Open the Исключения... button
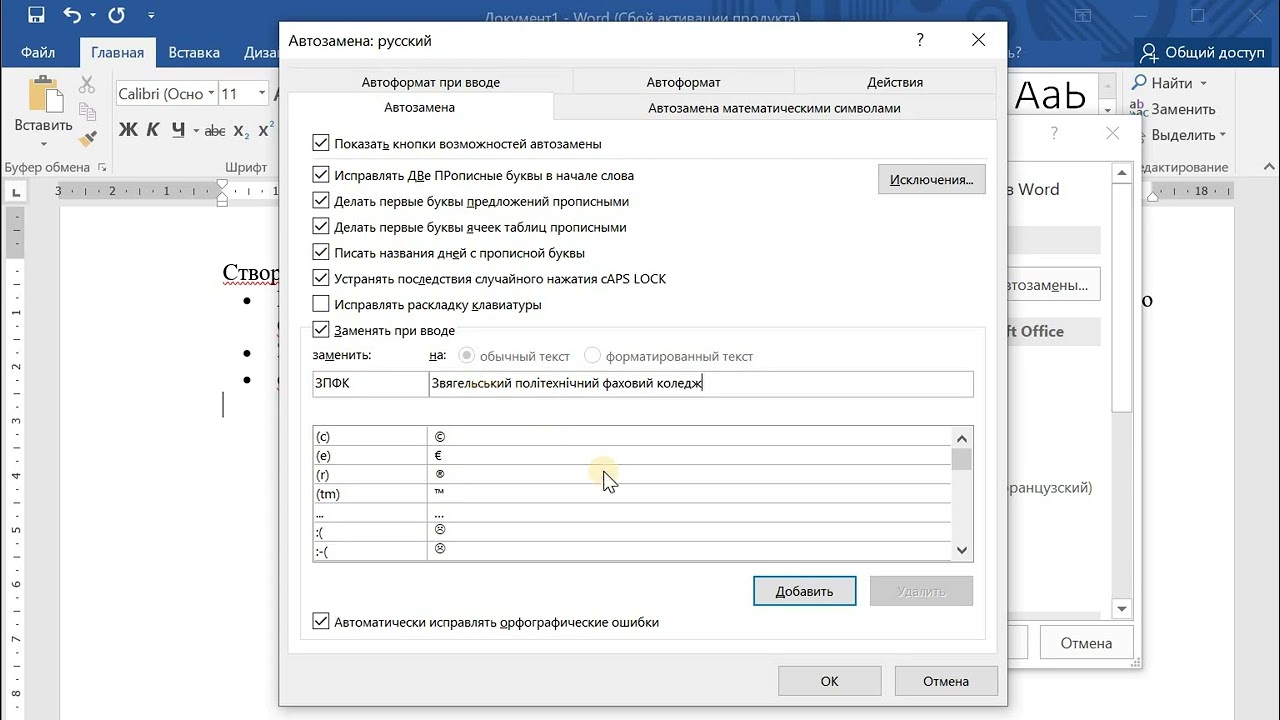 point(932,180)
